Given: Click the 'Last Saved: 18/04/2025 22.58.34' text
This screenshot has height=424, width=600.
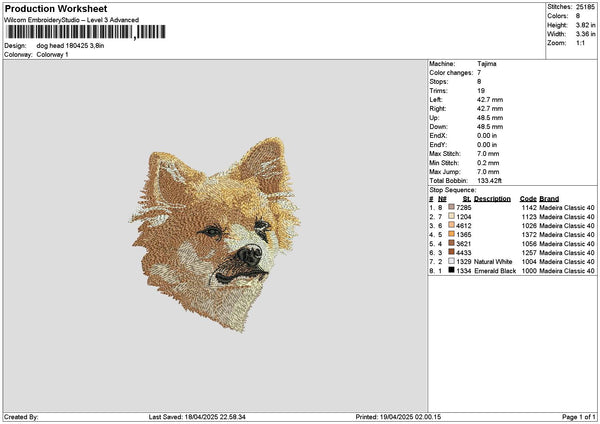Looking at the screenshot, I should (x=197, y=417).
